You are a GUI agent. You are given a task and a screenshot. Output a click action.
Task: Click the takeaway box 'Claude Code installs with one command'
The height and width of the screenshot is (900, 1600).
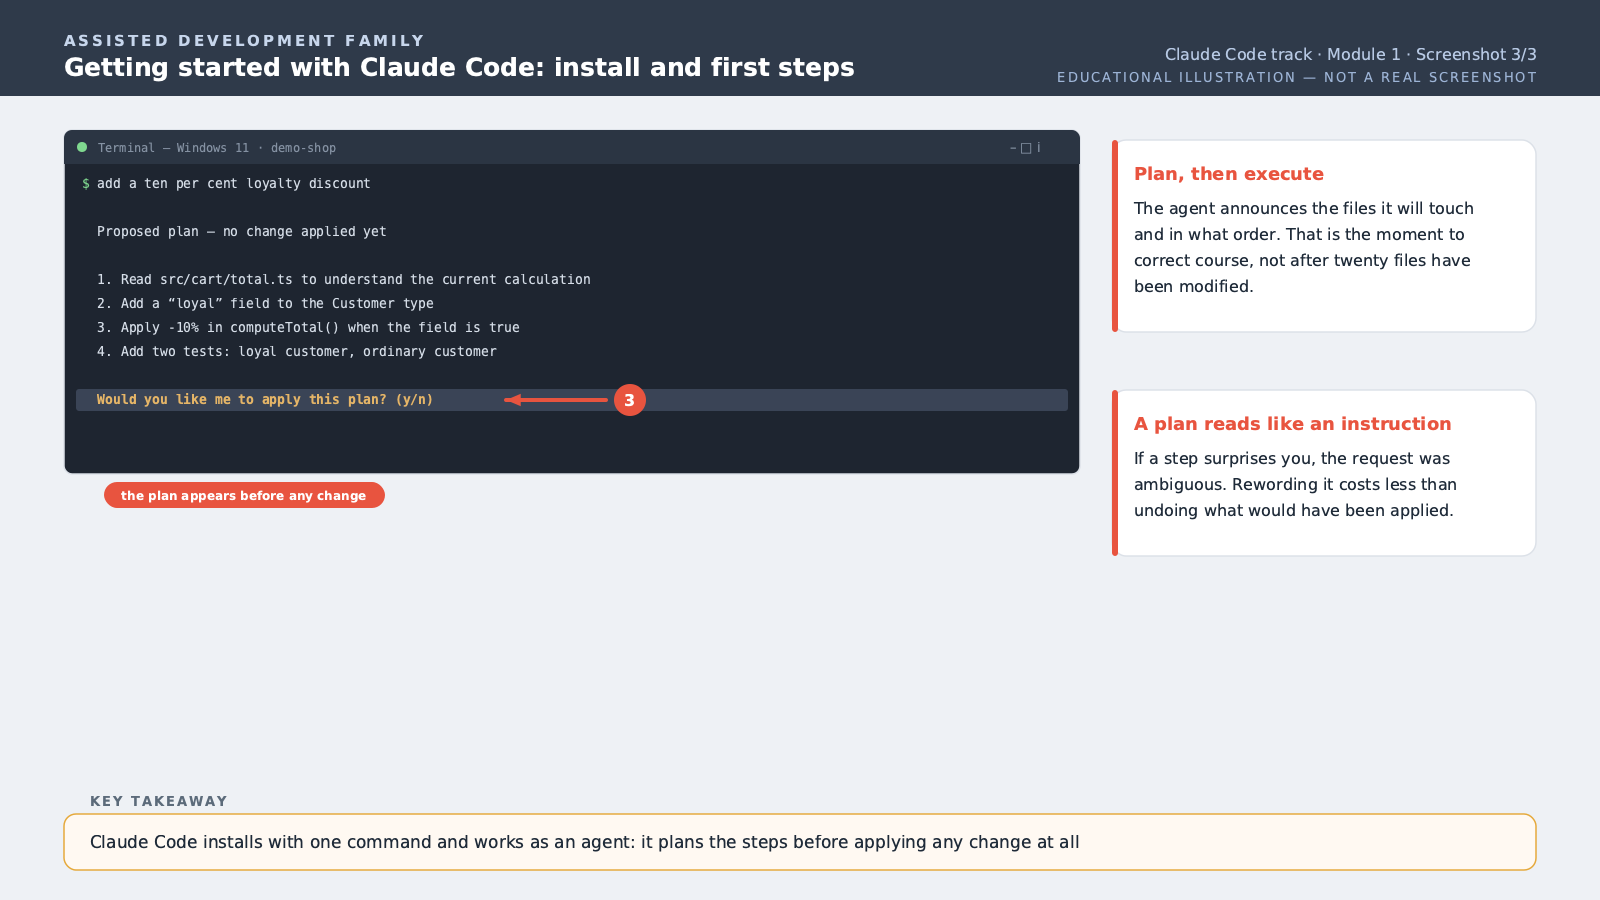[x=800, y=842]
